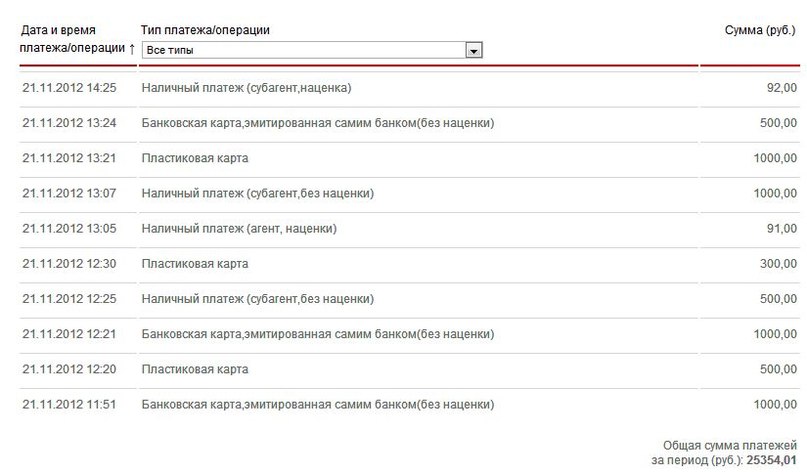Open the payment type dropdown arrow
Image resolution: width=807 pixels, height=474 pixels.
tap(473, 50)
